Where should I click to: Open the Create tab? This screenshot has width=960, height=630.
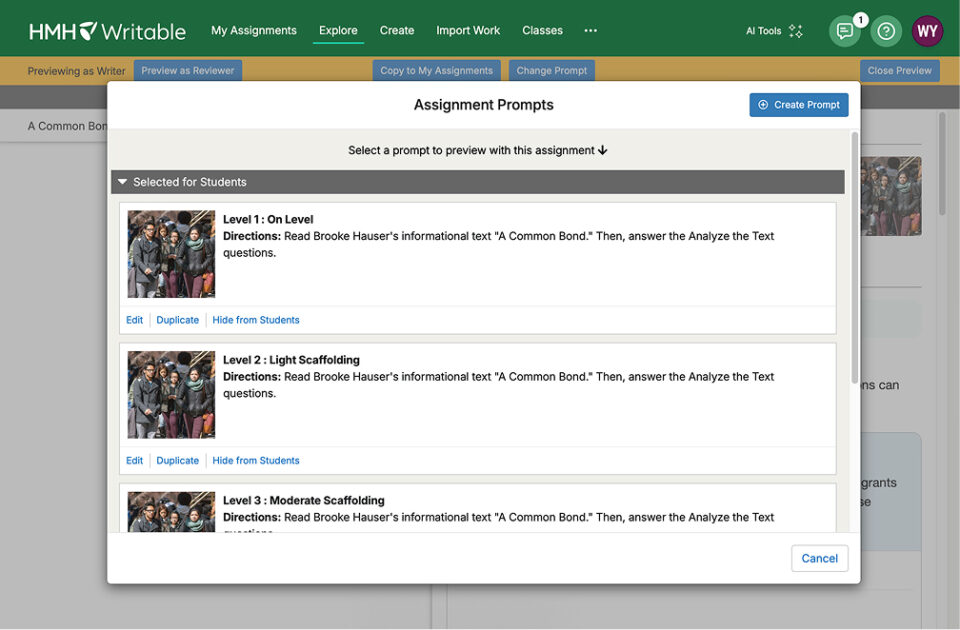click(x=397, y=30)
